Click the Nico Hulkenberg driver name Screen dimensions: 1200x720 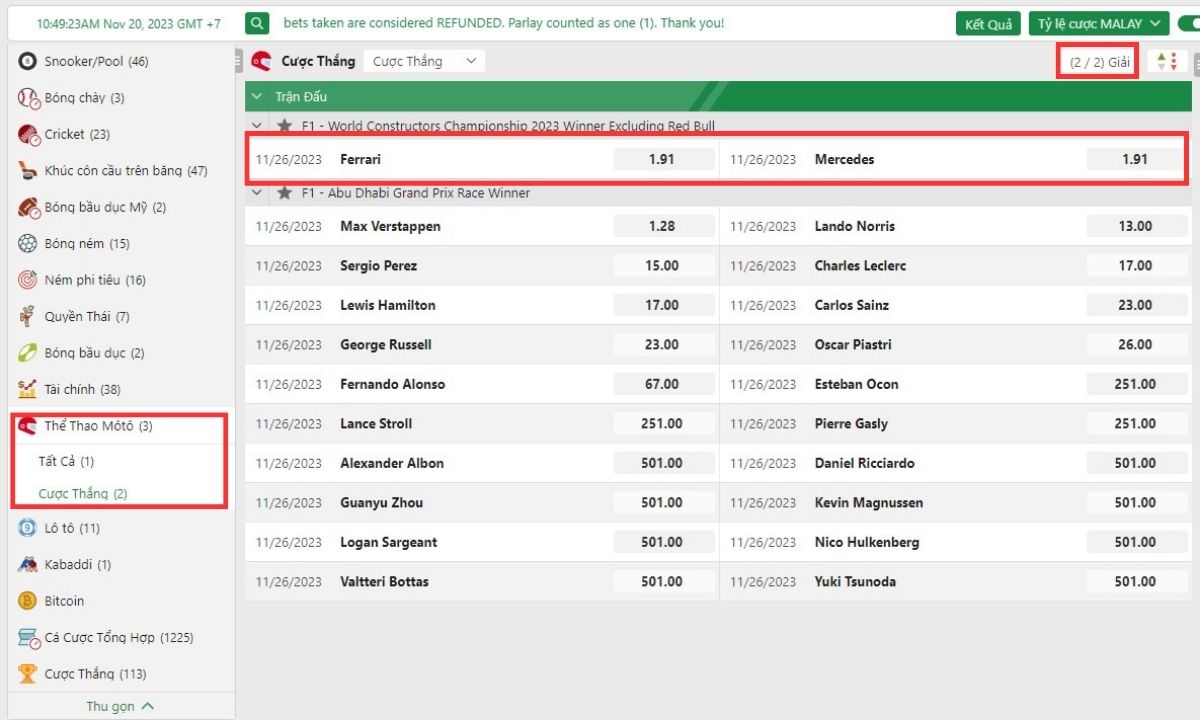pos(867,542)
